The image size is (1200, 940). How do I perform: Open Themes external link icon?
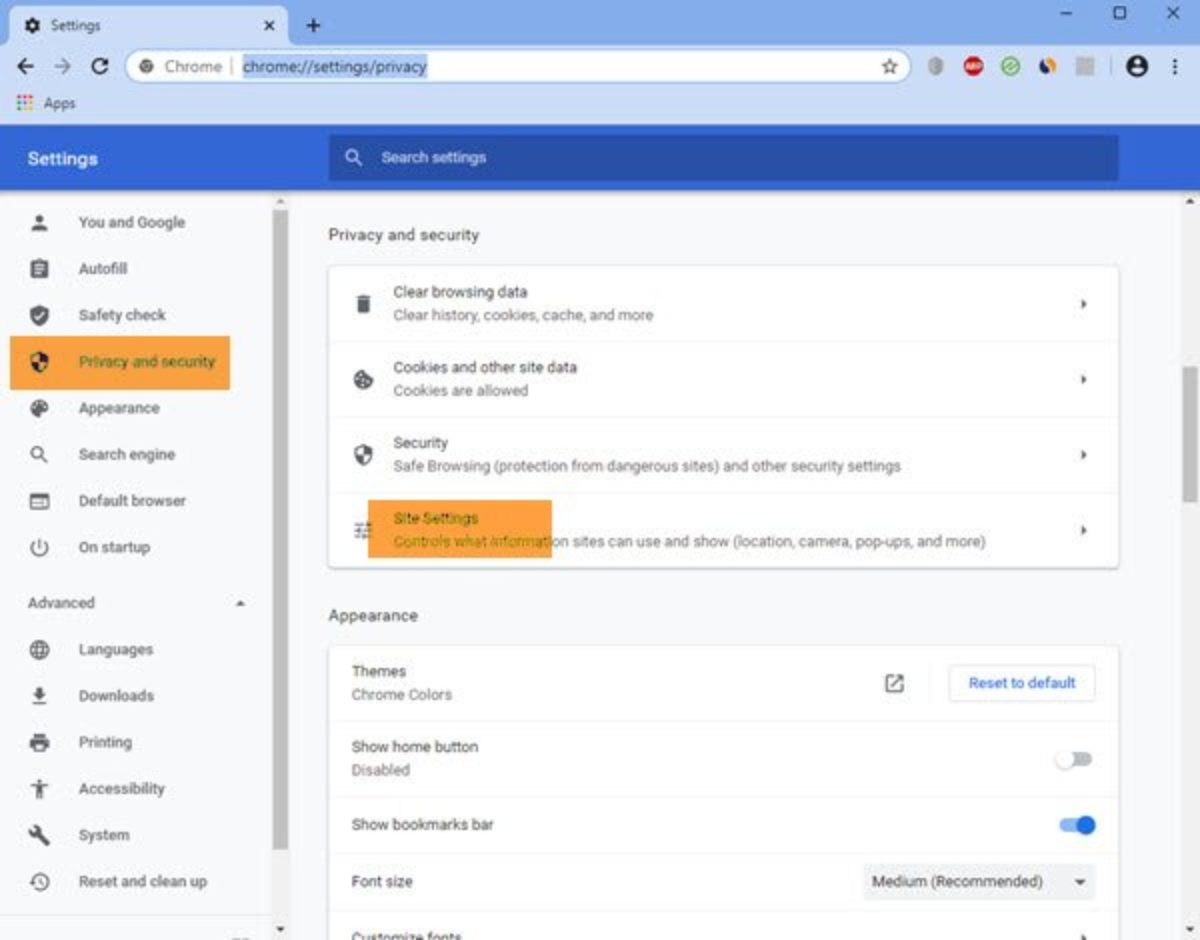click(894, 683)
